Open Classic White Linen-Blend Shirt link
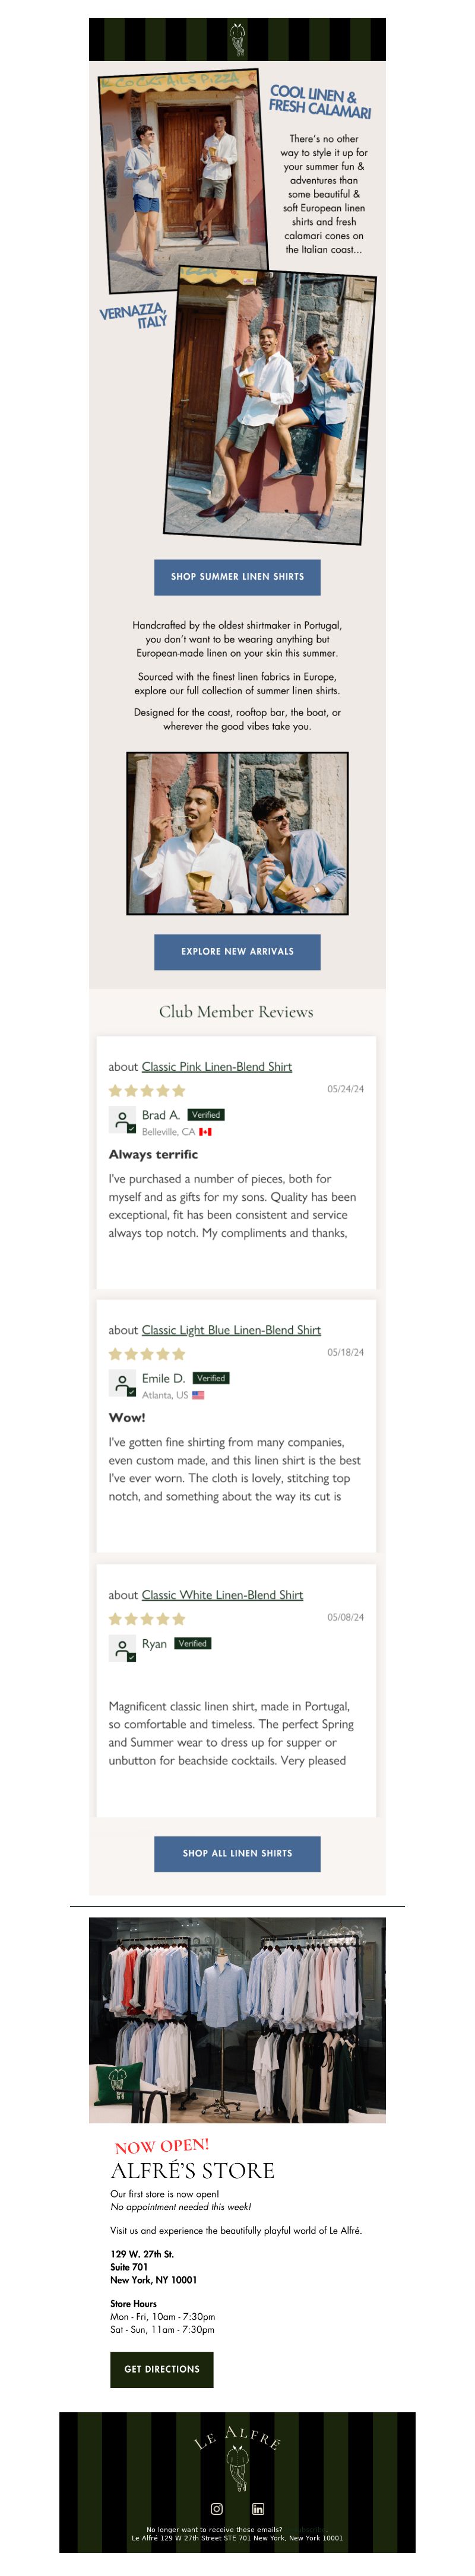Image resolution: width=475 pixels, height=2576 pixels. tap(222, 1595)
